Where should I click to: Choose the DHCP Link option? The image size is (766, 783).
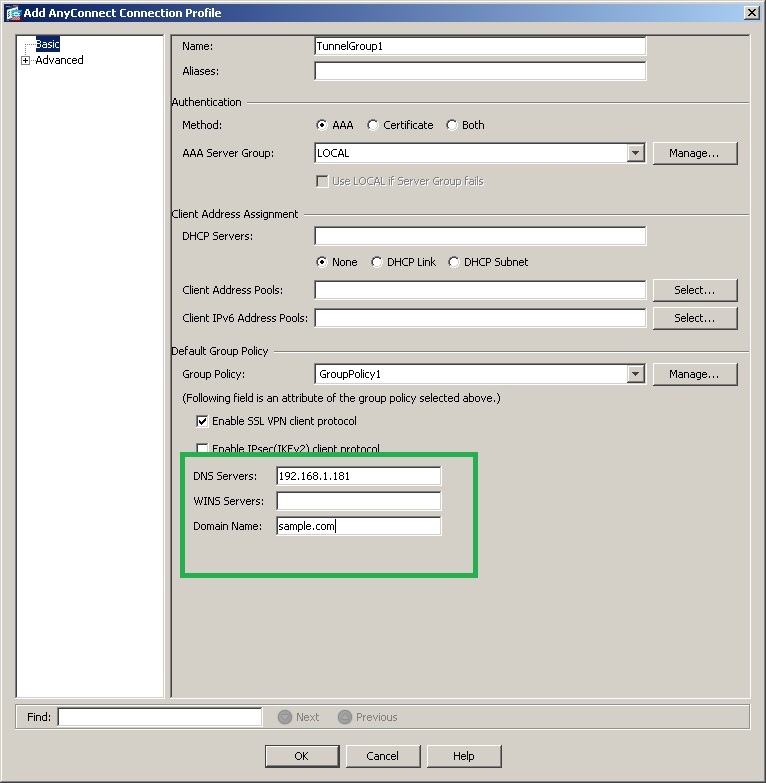(377, 262)
